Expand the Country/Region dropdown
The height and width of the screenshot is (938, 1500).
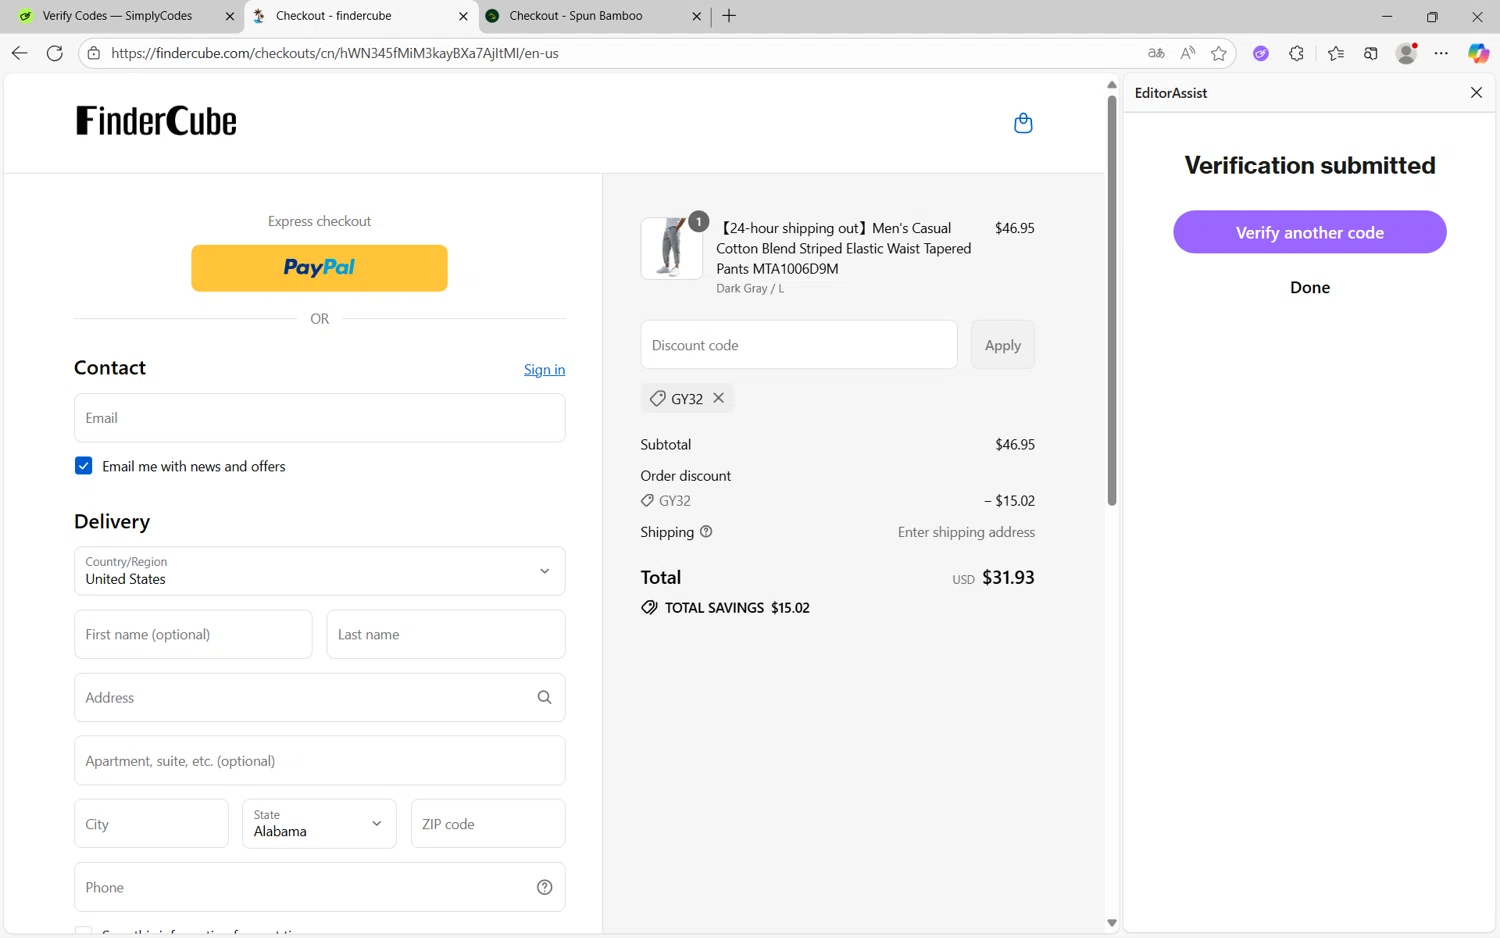coord(320,571)
